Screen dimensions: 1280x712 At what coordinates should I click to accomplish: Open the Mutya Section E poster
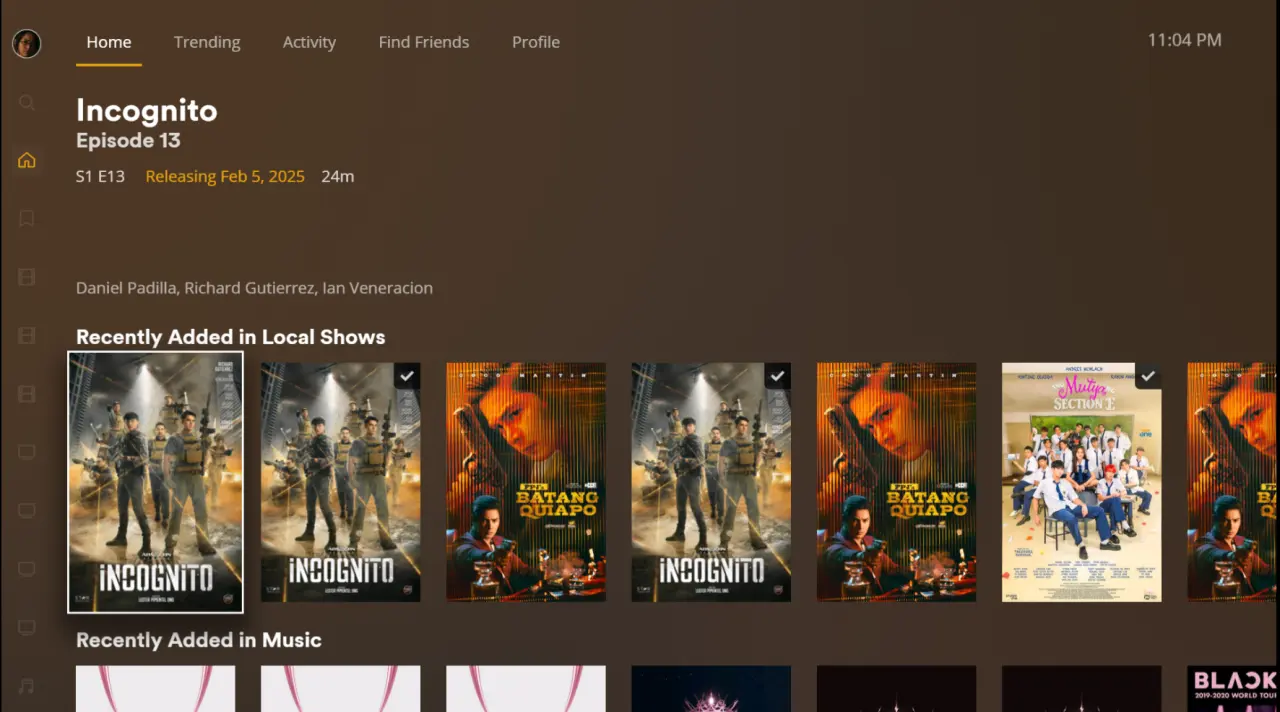click(x=1082, y=482)
